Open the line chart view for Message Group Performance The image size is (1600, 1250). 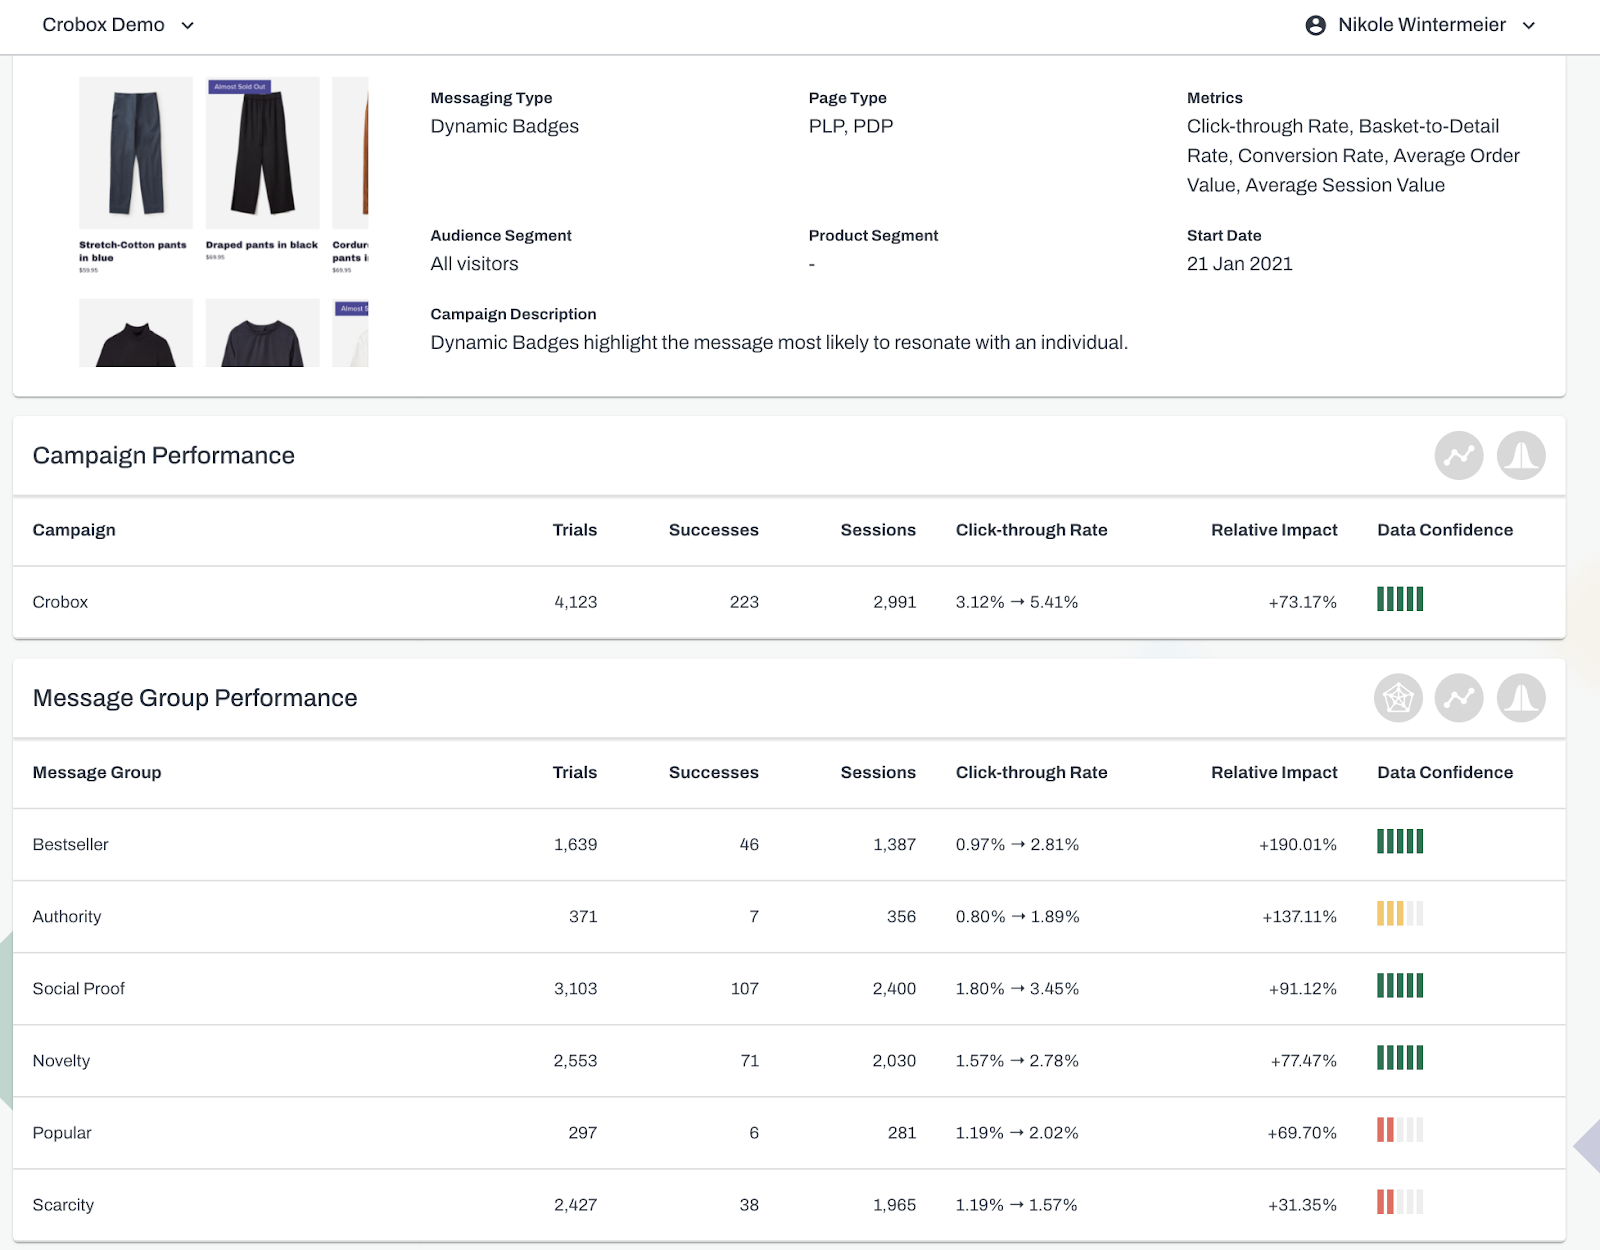[x=1458, y=698]
